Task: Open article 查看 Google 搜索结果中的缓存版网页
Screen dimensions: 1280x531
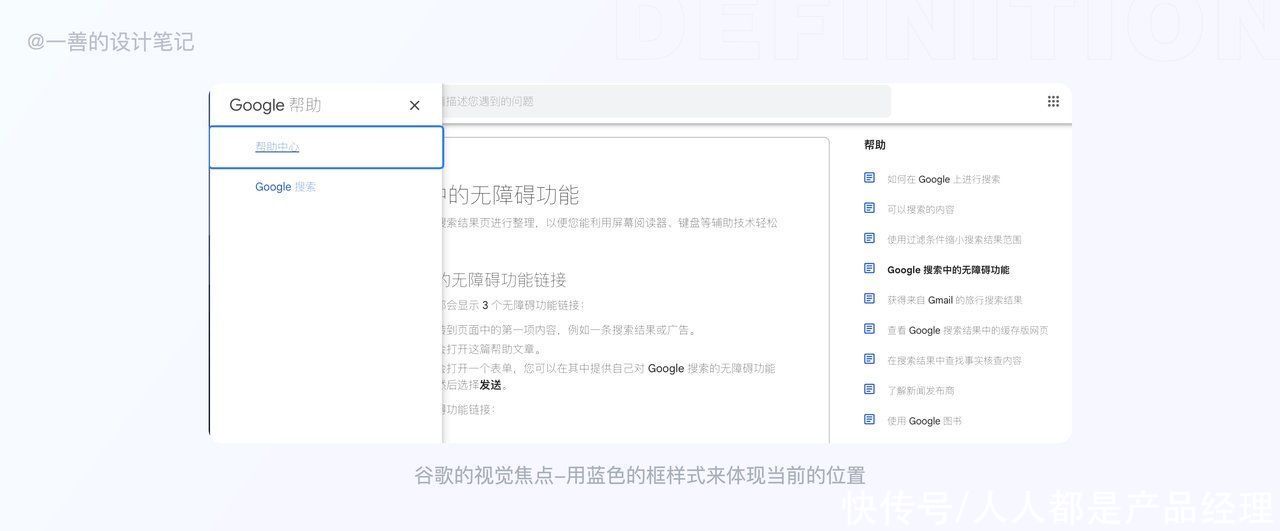Action: (967, 330)
